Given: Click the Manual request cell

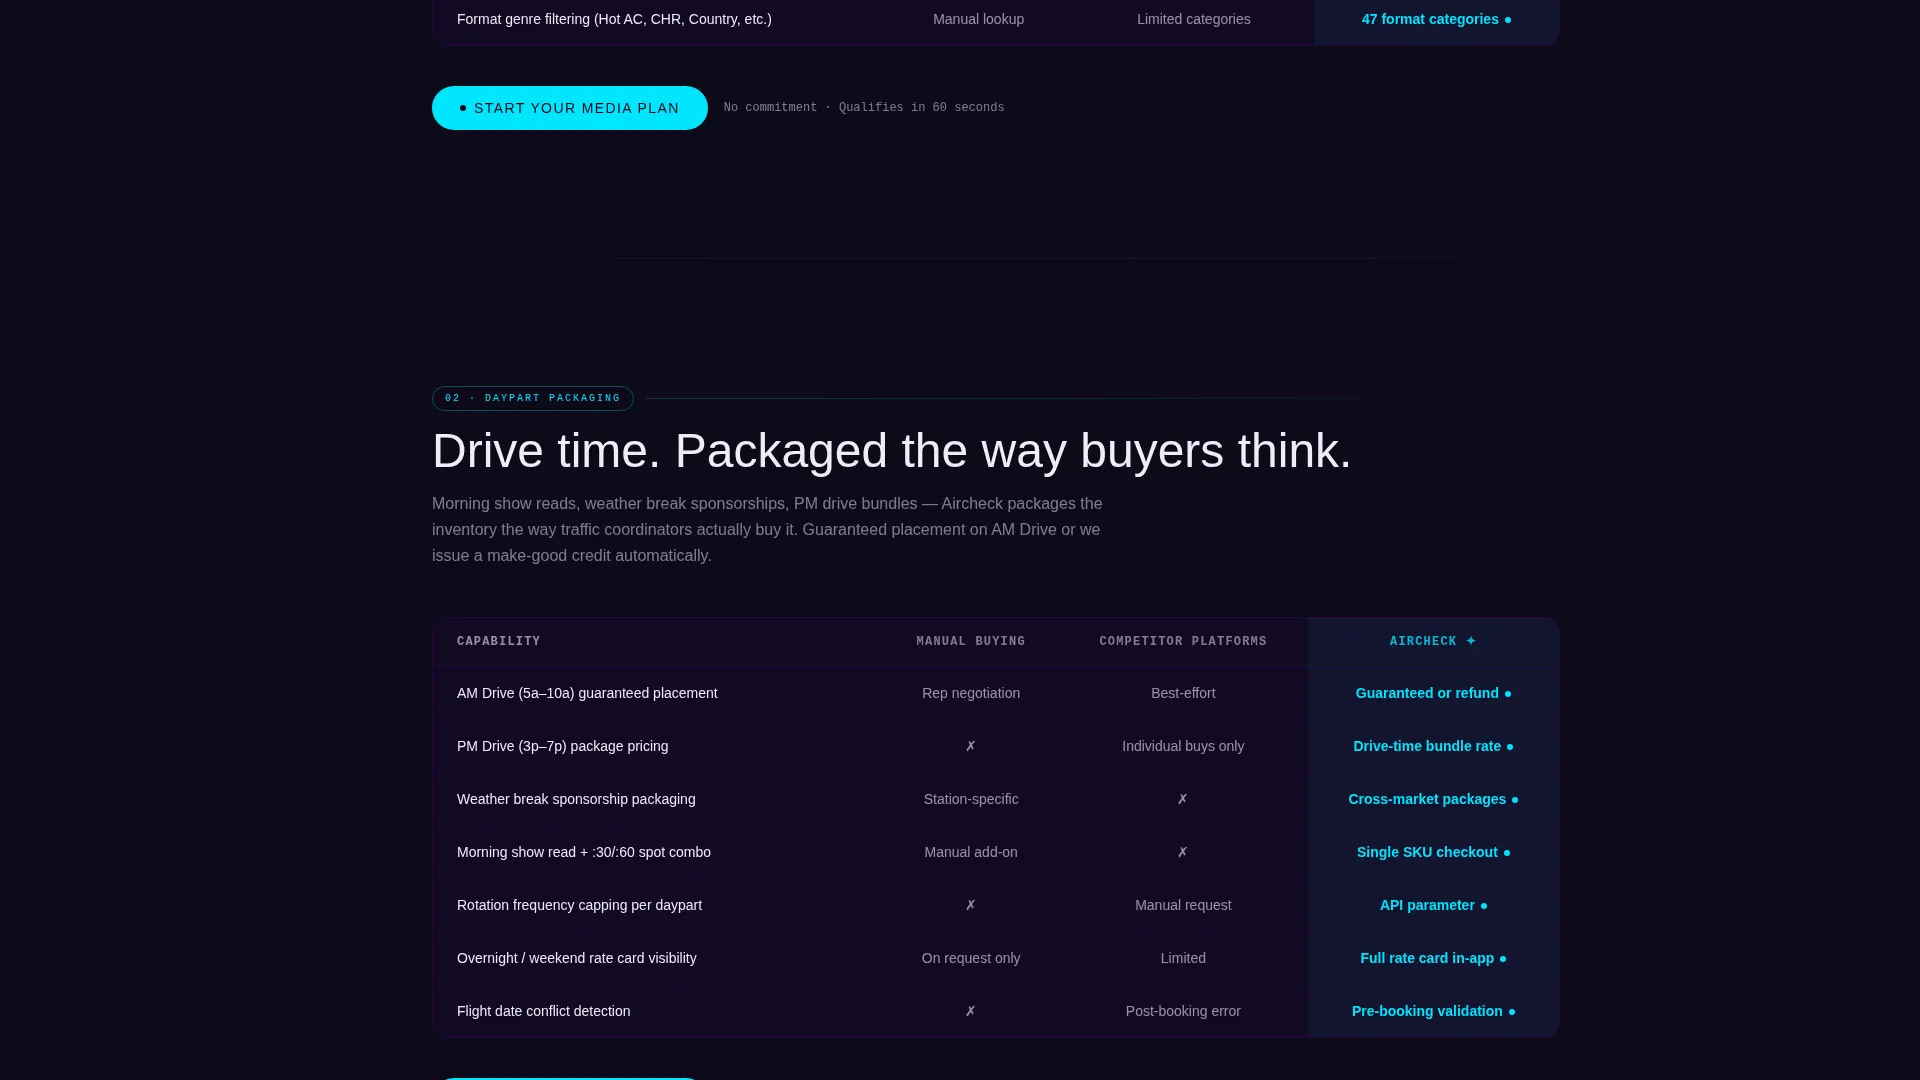Looking at the screenshot, I should coord(1183,905).
